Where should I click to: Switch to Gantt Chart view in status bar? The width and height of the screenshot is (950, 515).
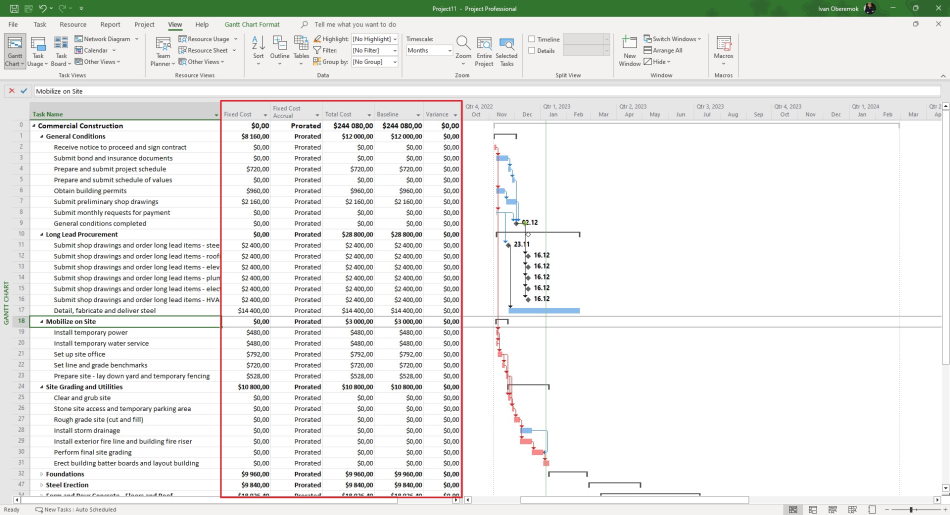click(792, 510)
